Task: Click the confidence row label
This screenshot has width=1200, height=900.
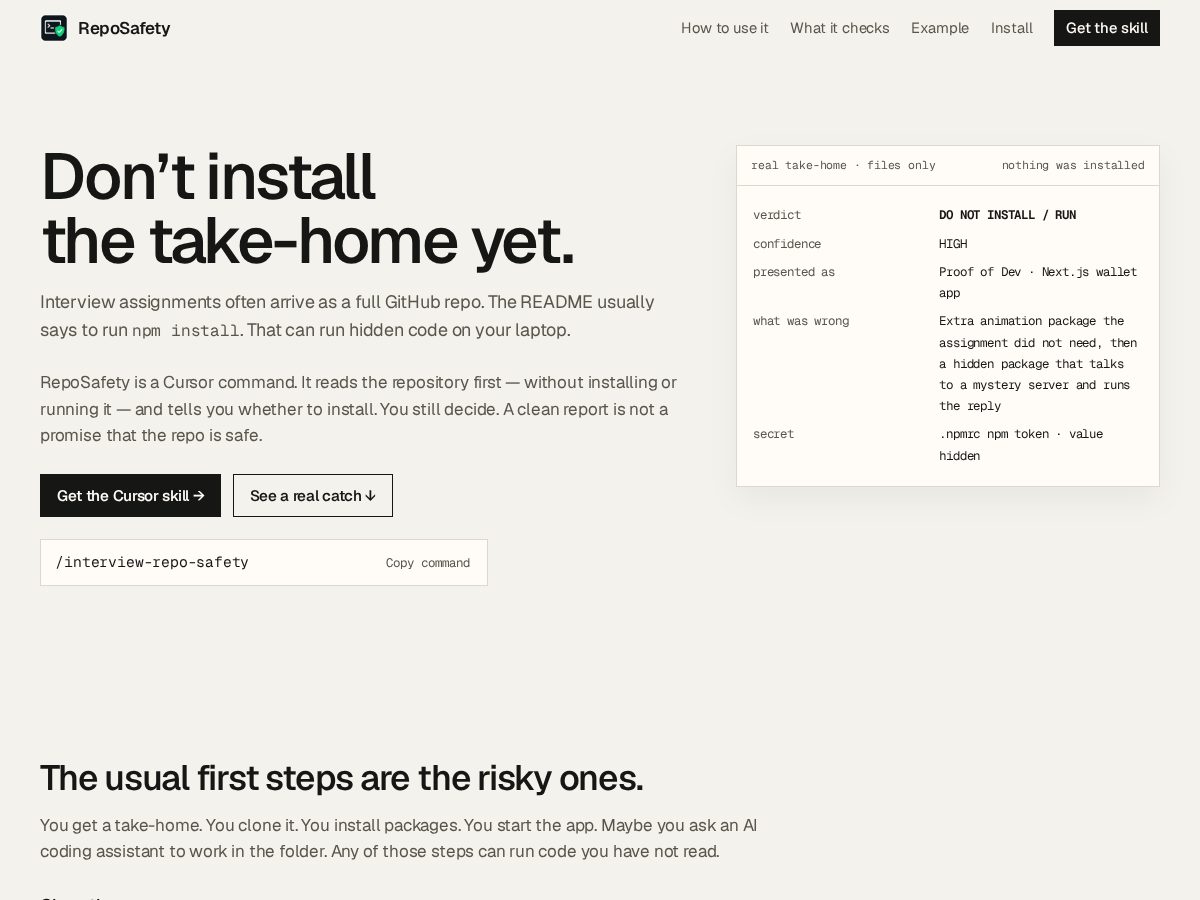Action: pos(787,244)
